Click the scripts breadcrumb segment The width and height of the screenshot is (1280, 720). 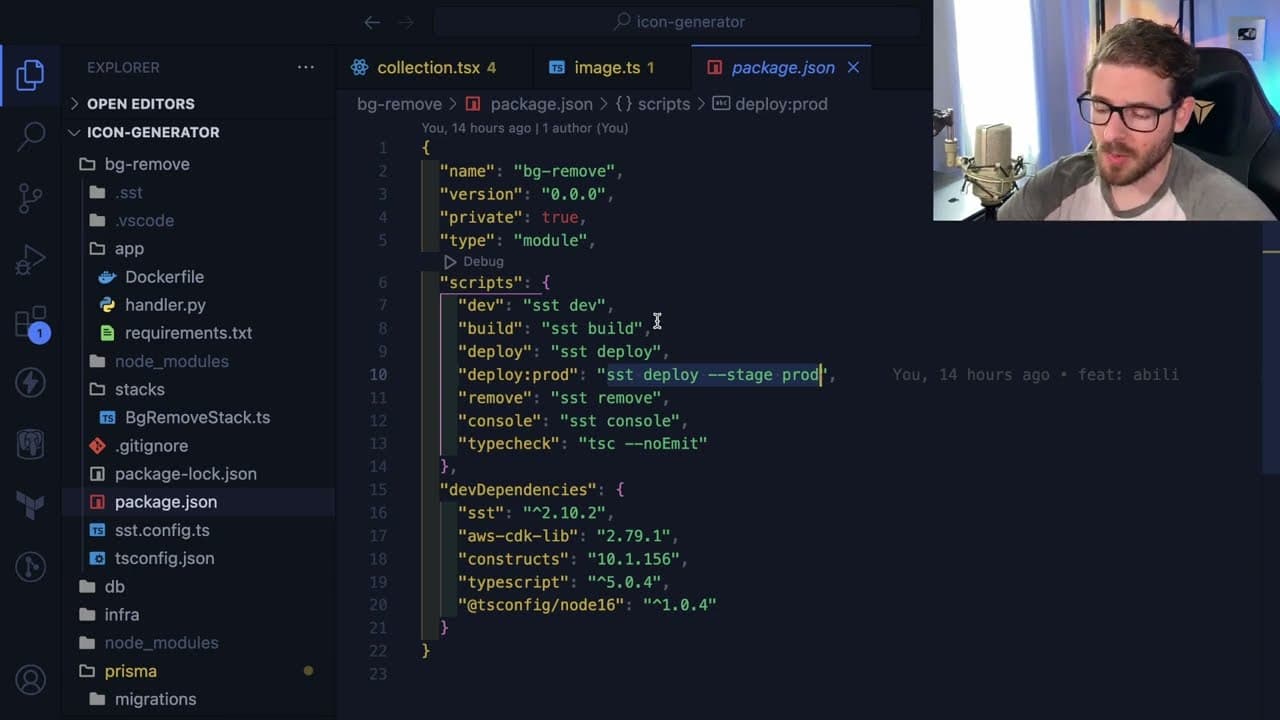pyautogui.click(x=664, y=104)
